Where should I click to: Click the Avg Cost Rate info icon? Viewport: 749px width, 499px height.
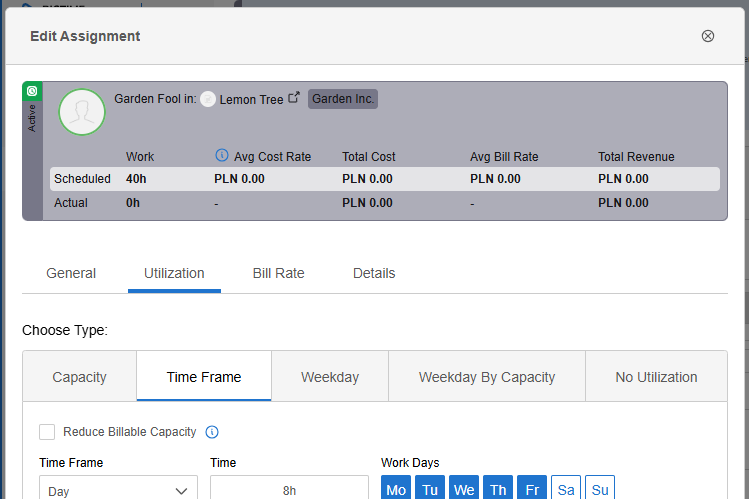pos(222,155)
